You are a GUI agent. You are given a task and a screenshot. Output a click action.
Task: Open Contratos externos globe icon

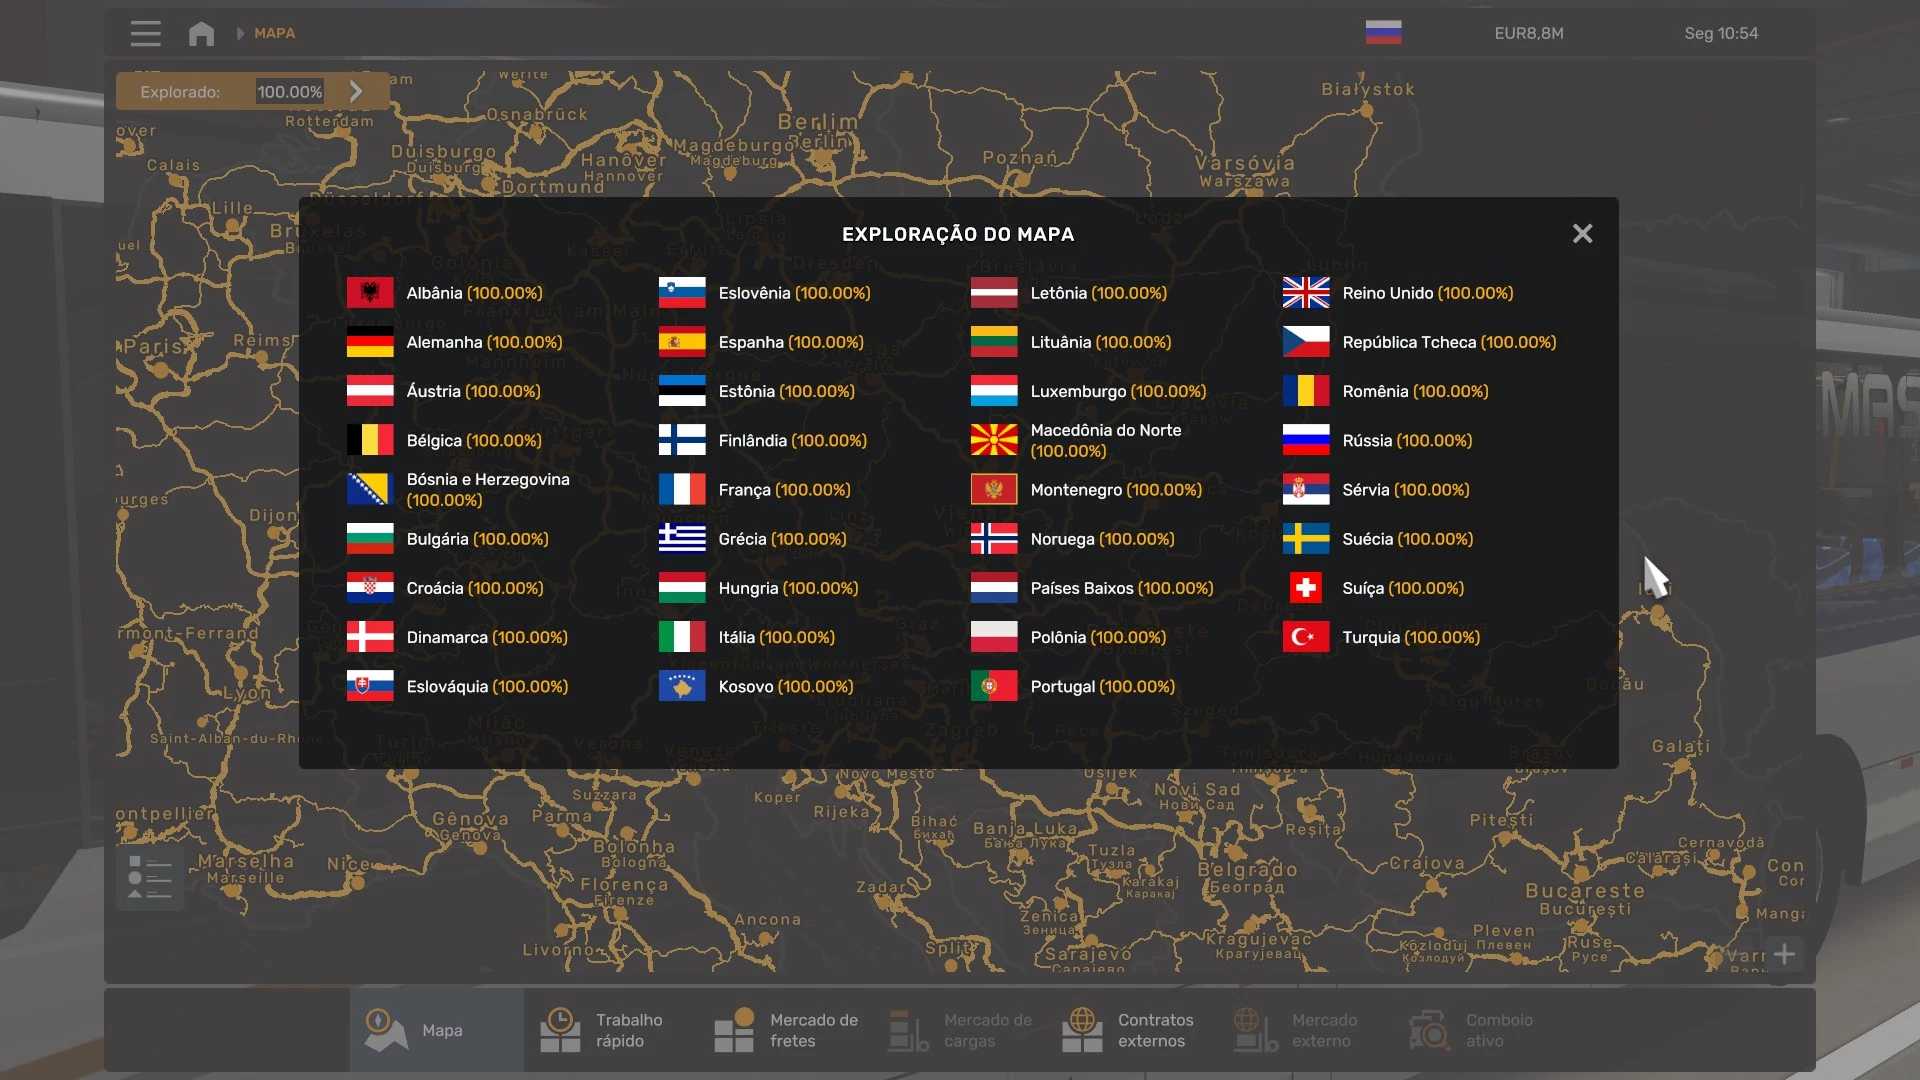1082,1030
